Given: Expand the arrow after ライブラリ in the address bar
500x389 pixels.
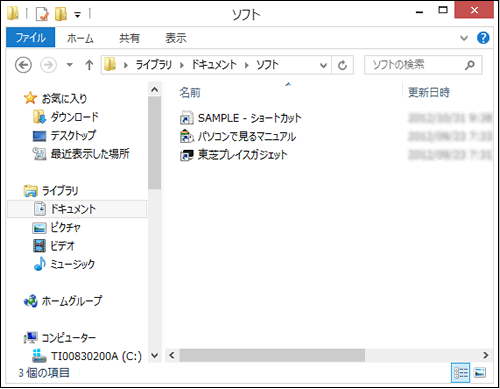Looking at the screenshot, I should pyautogui.click(x=182, y=65).
